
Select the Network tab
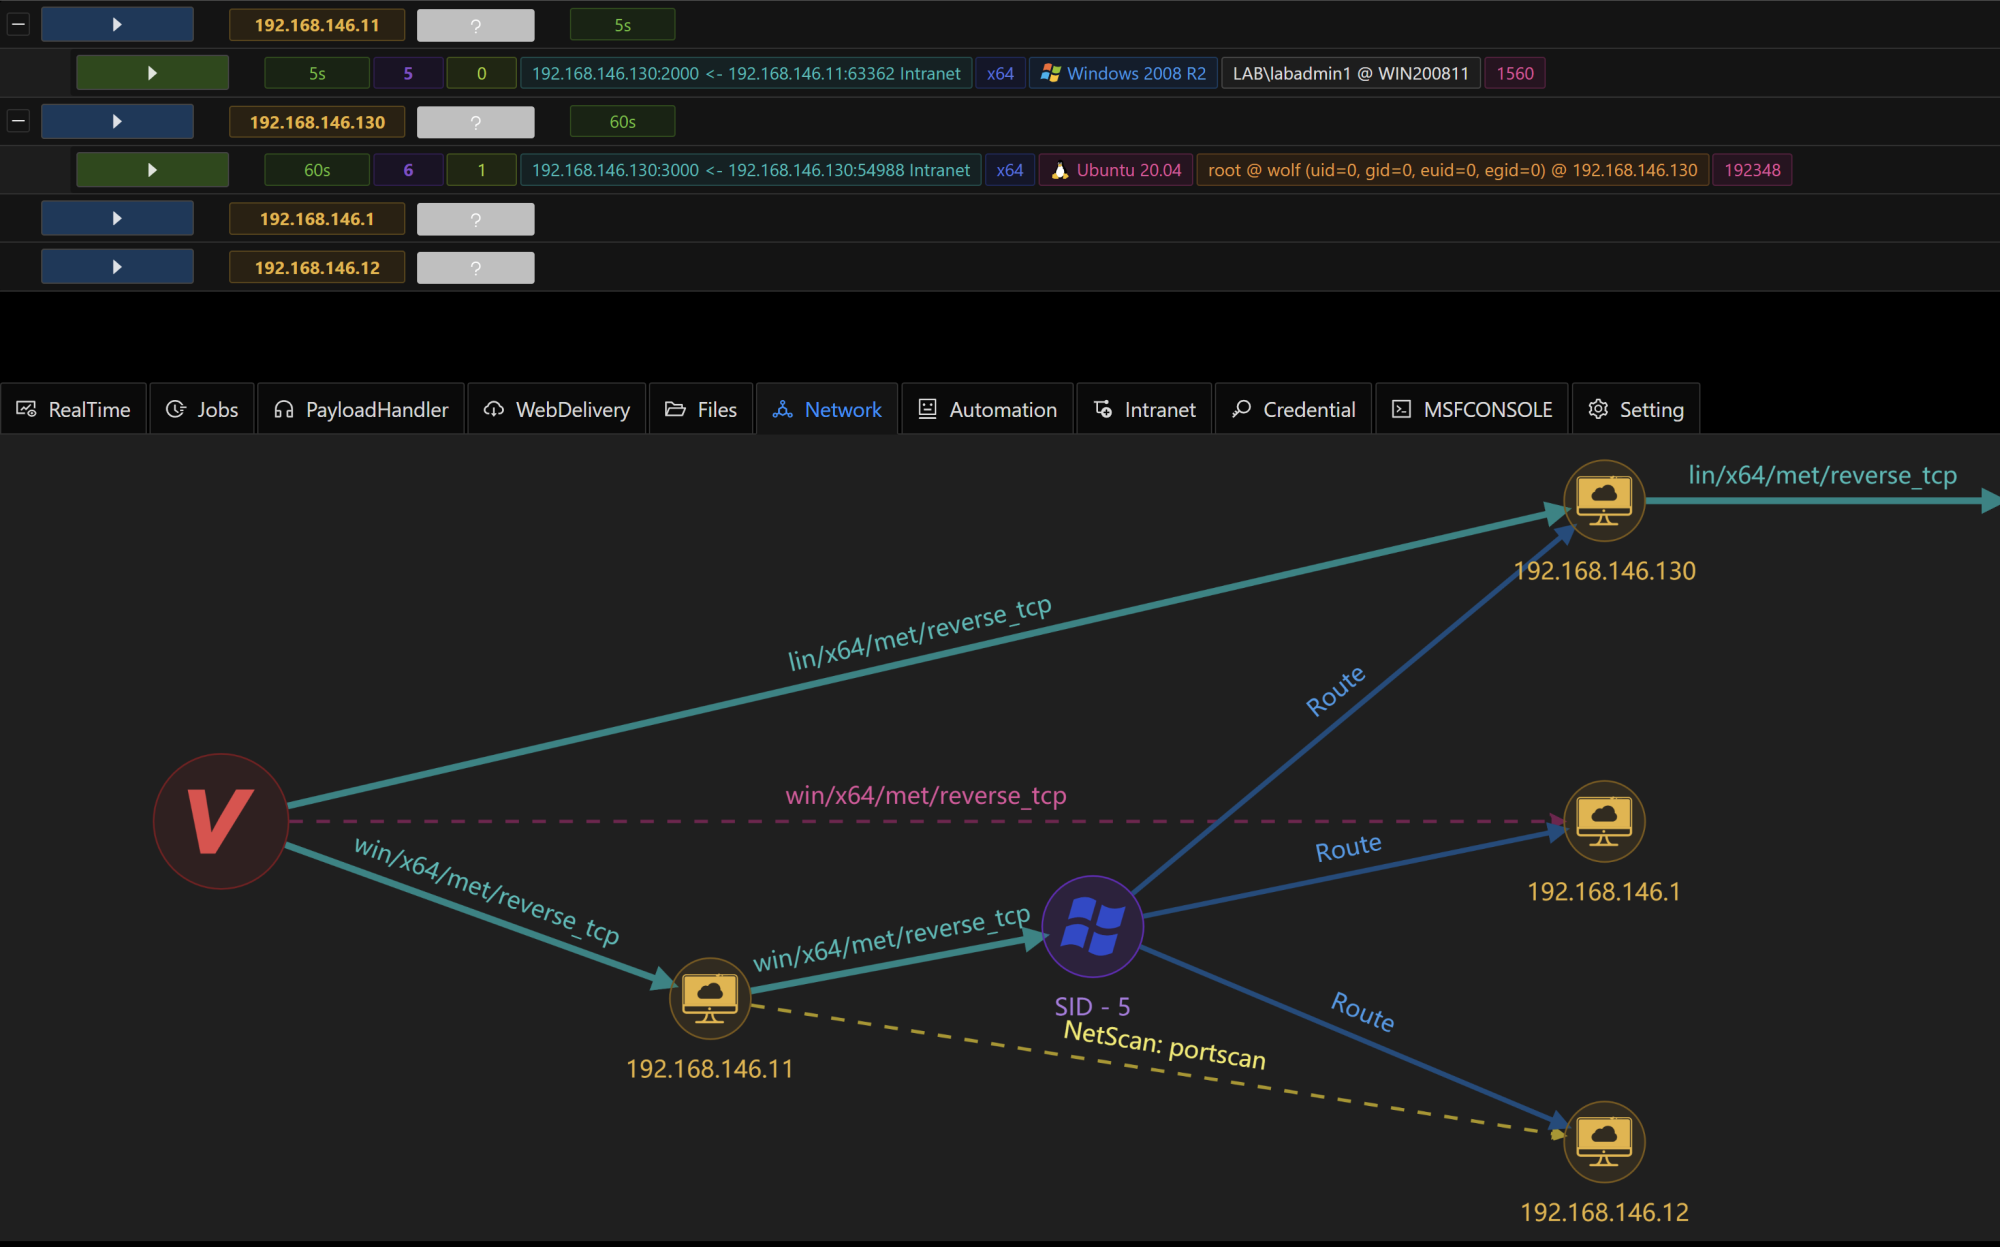827,409
